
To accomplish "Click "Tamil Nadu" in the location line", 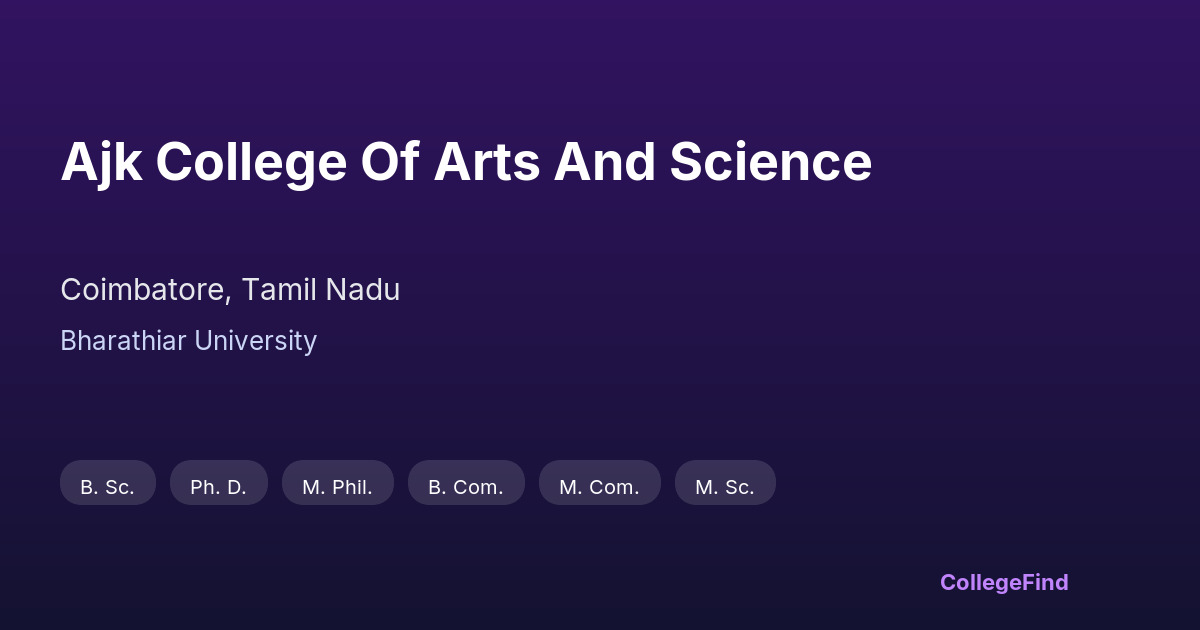I will coord(321,290).
